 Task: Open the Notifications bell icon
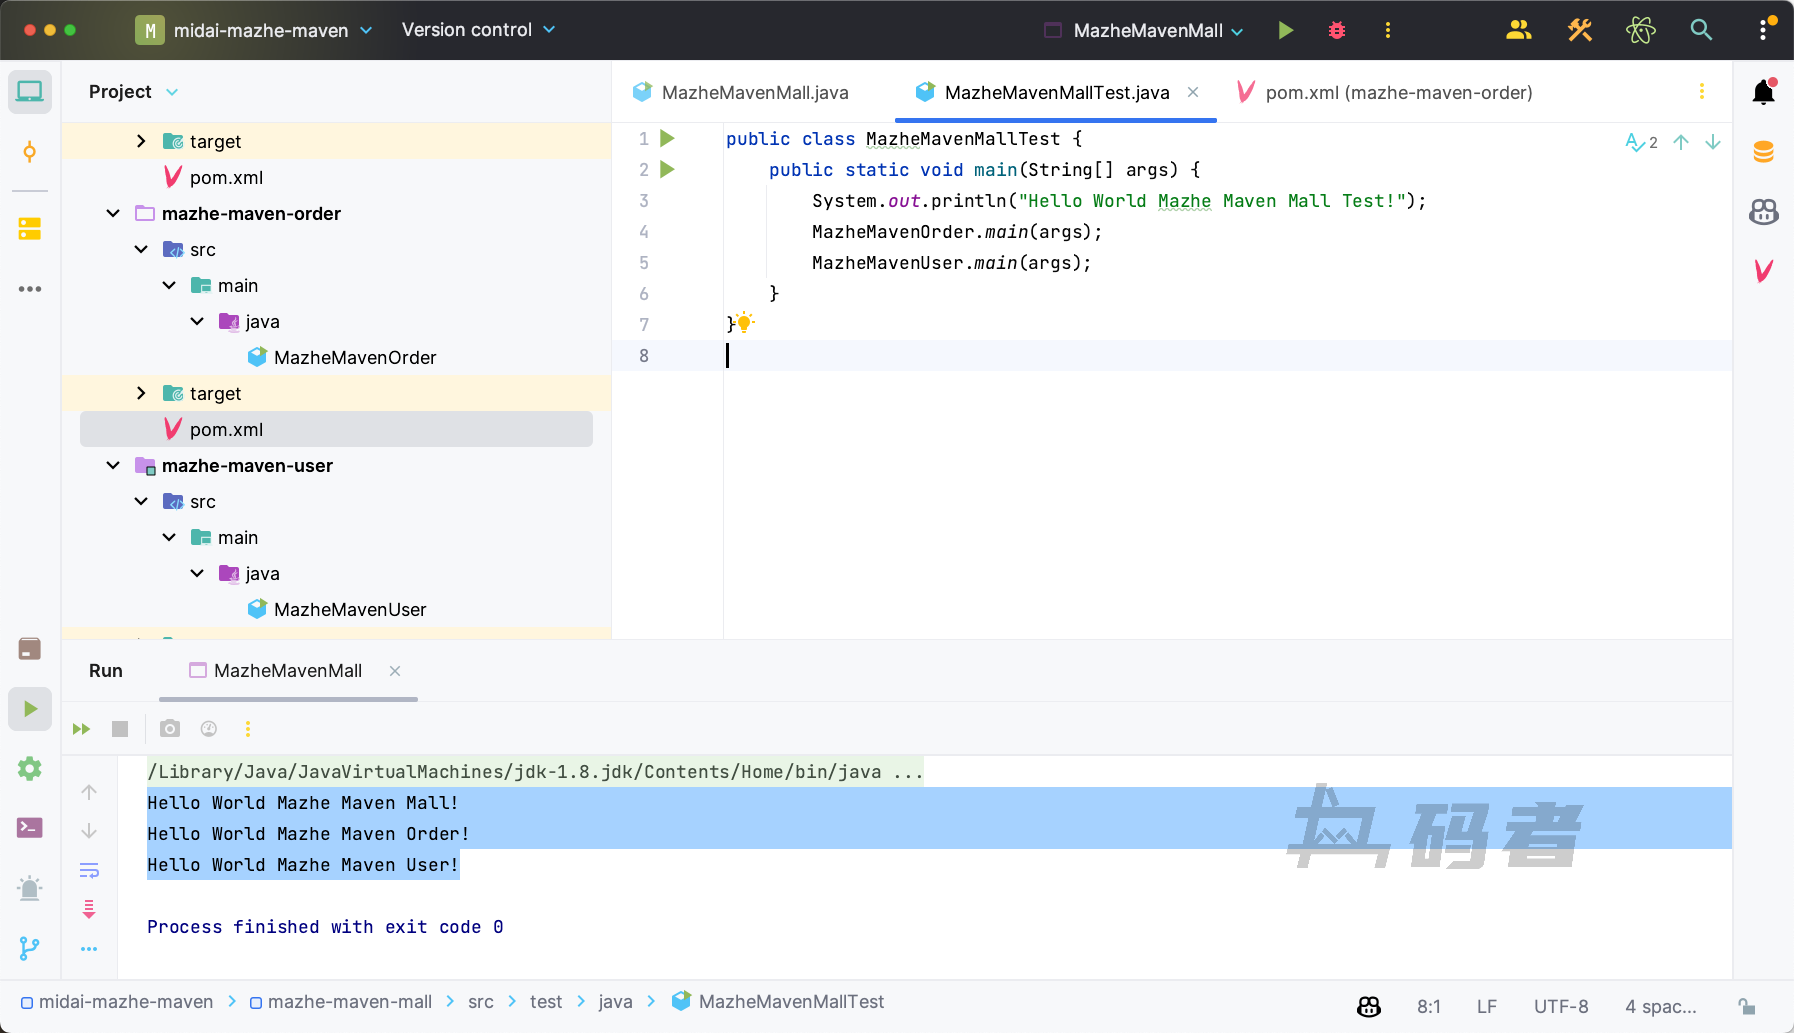pyautogui.click(x=1763, y=93)
